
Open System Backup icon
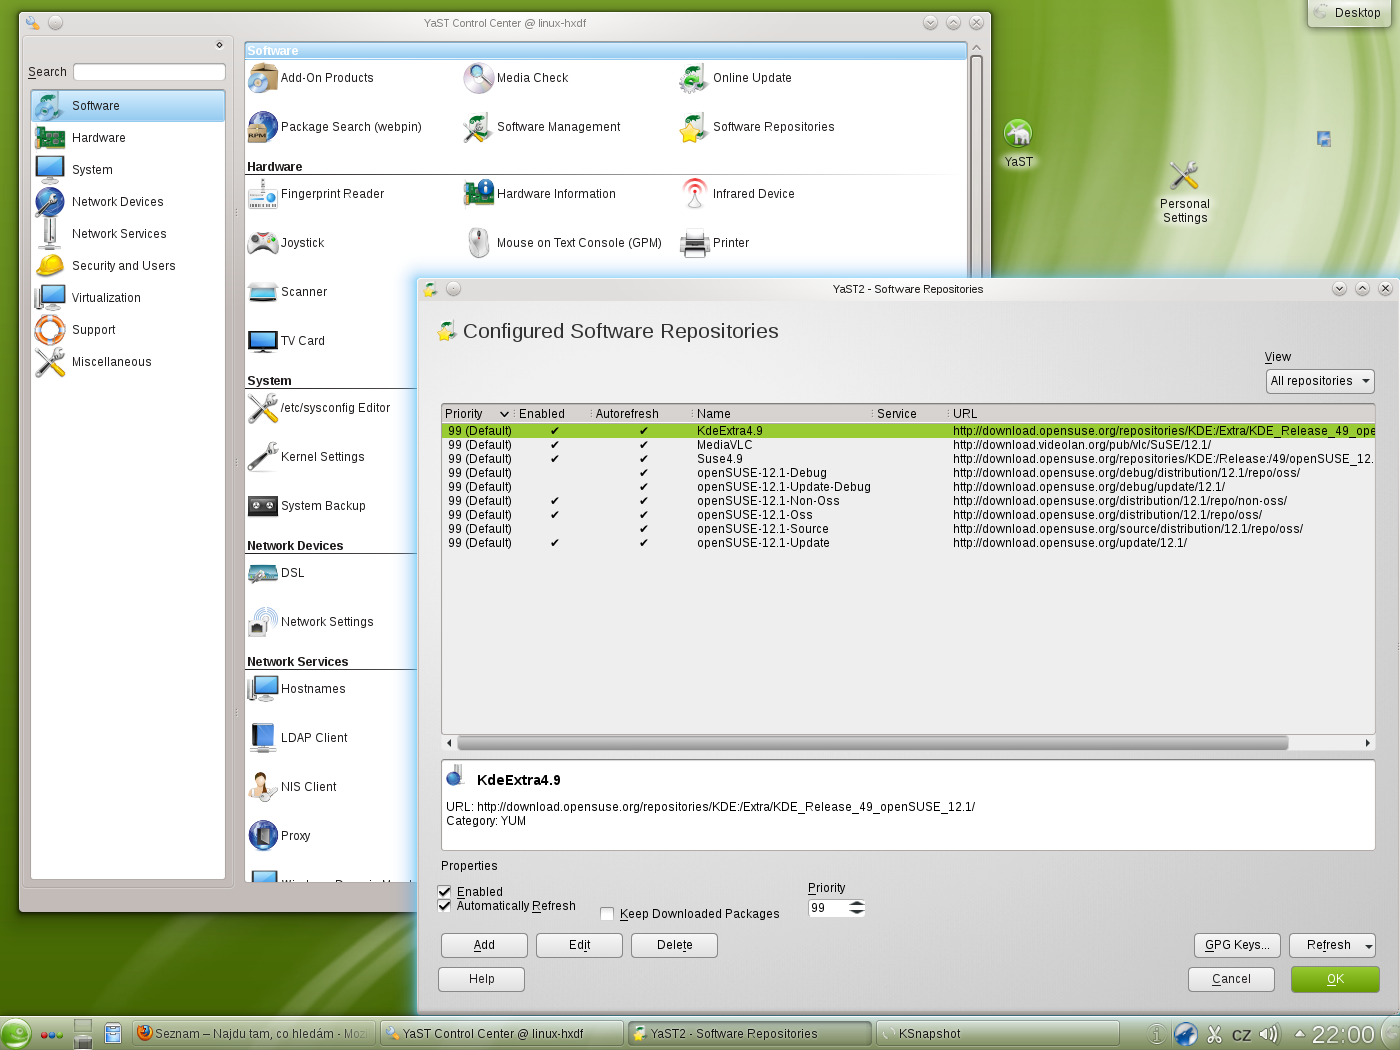point(263,506)
